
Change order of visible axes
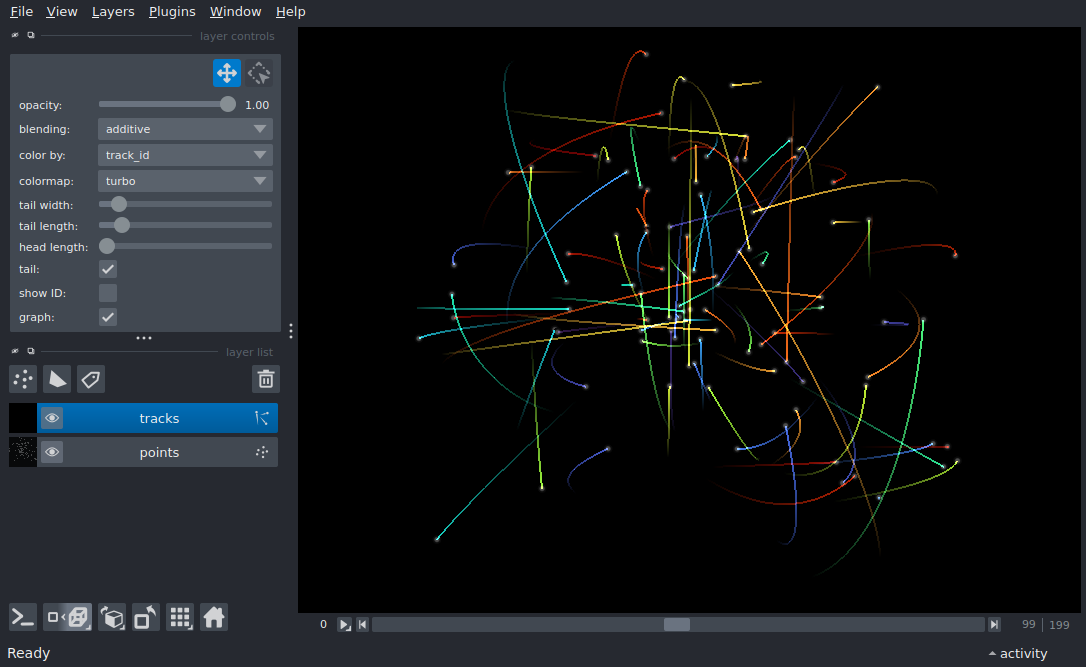[112, 617]
